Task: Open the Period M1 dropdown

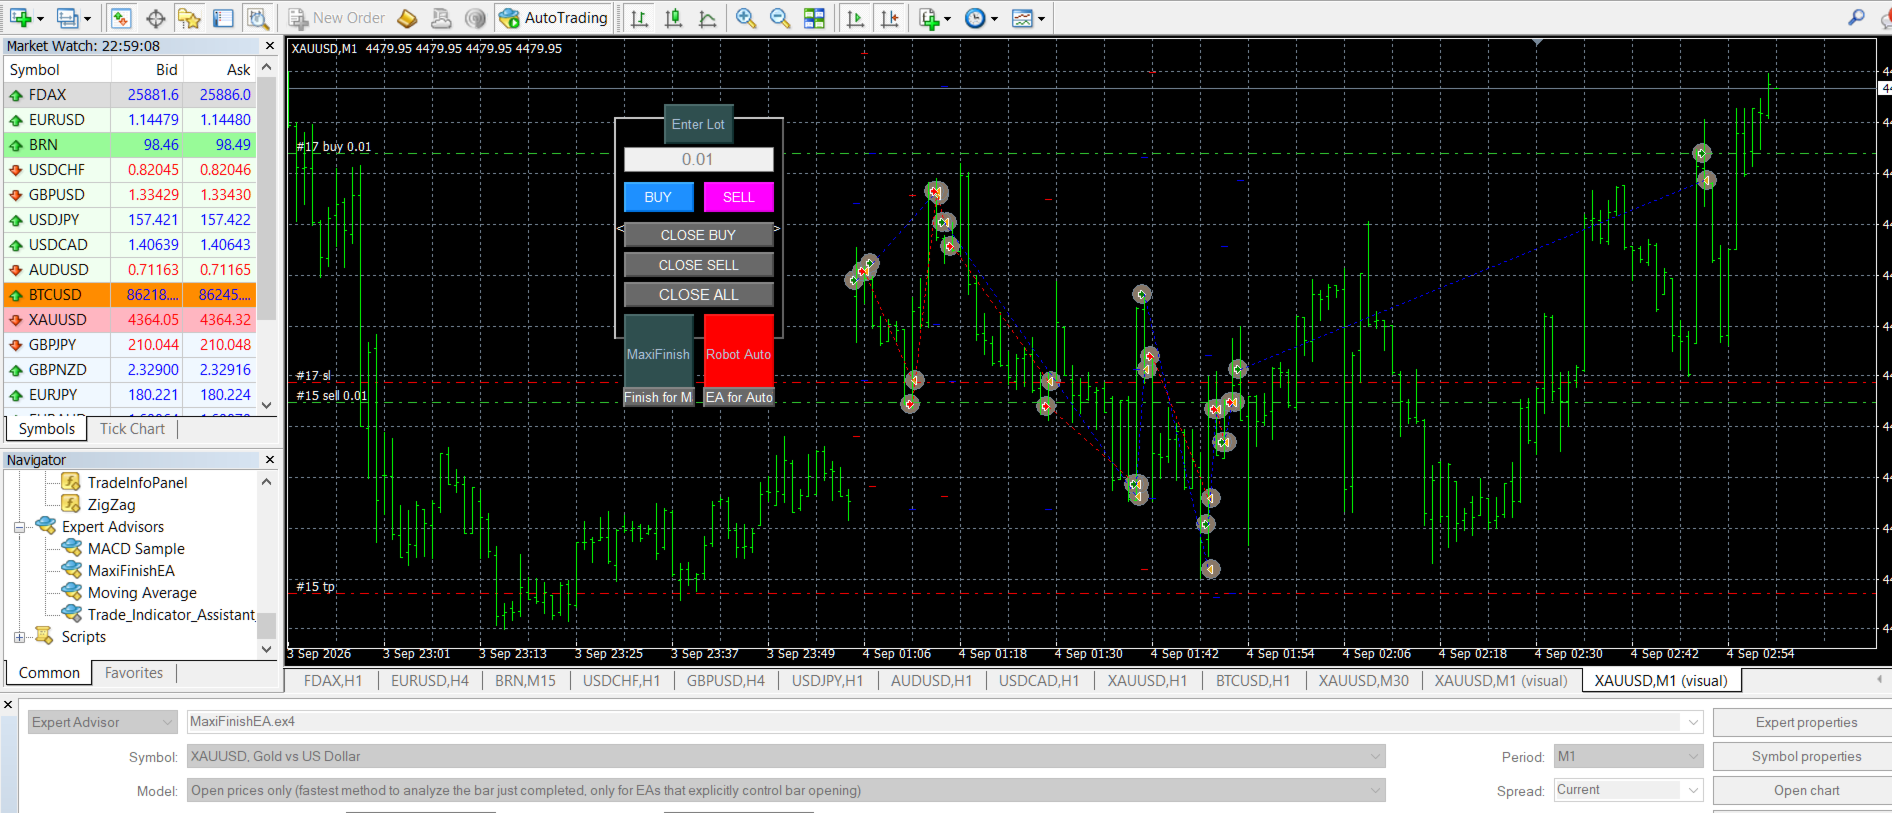Action: [x=1628, y=756]
